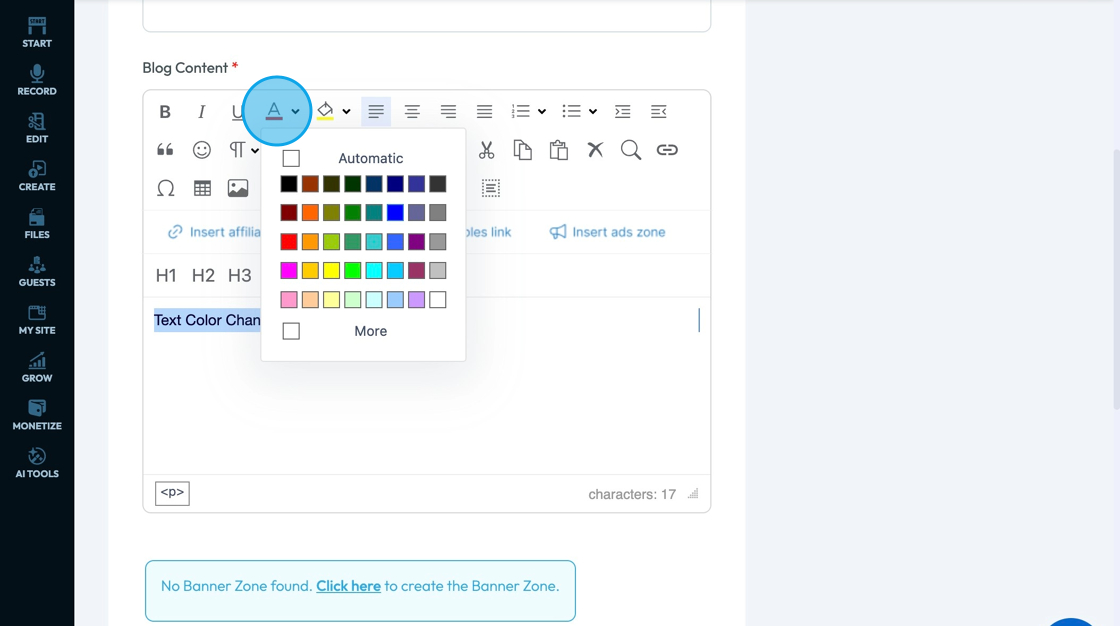The width and height of the screenshot is (1120, 626).
Task: Open the highlight color dropdown arrow
Action: (346, 111)
